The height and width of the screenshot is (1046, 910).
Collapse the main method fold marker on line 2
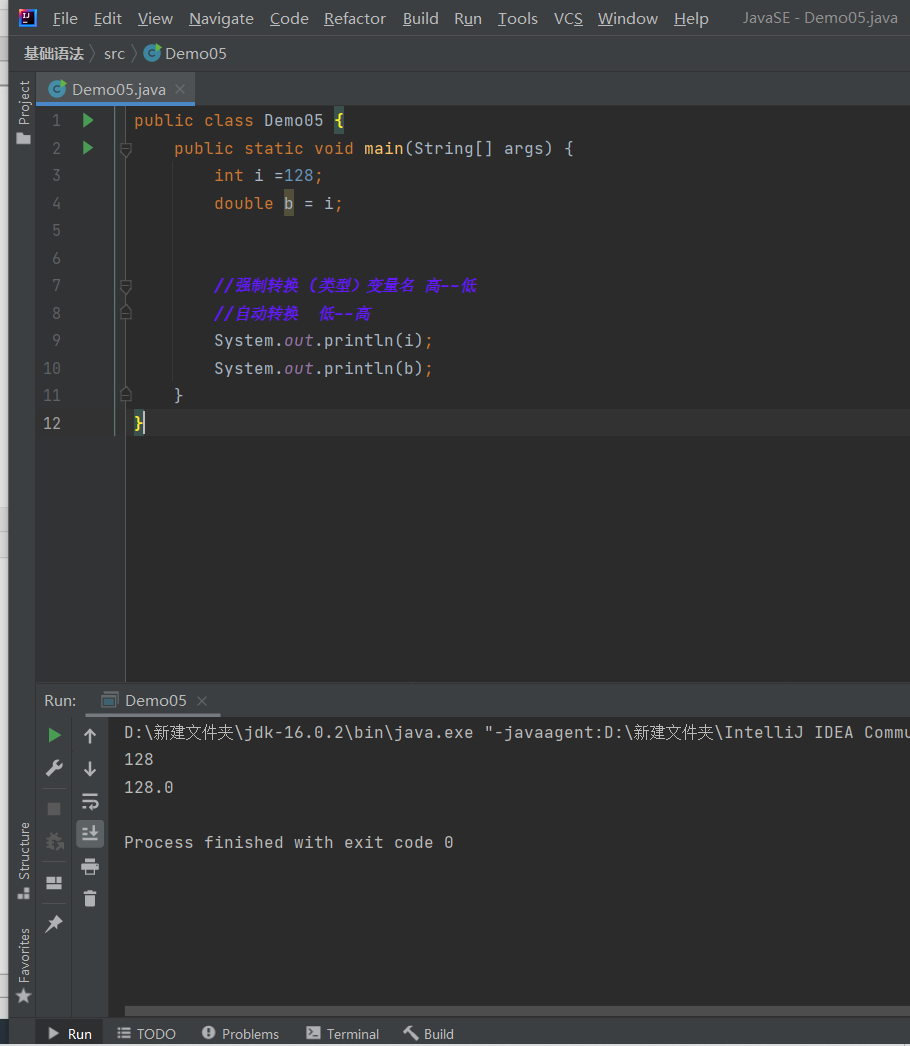125,149
